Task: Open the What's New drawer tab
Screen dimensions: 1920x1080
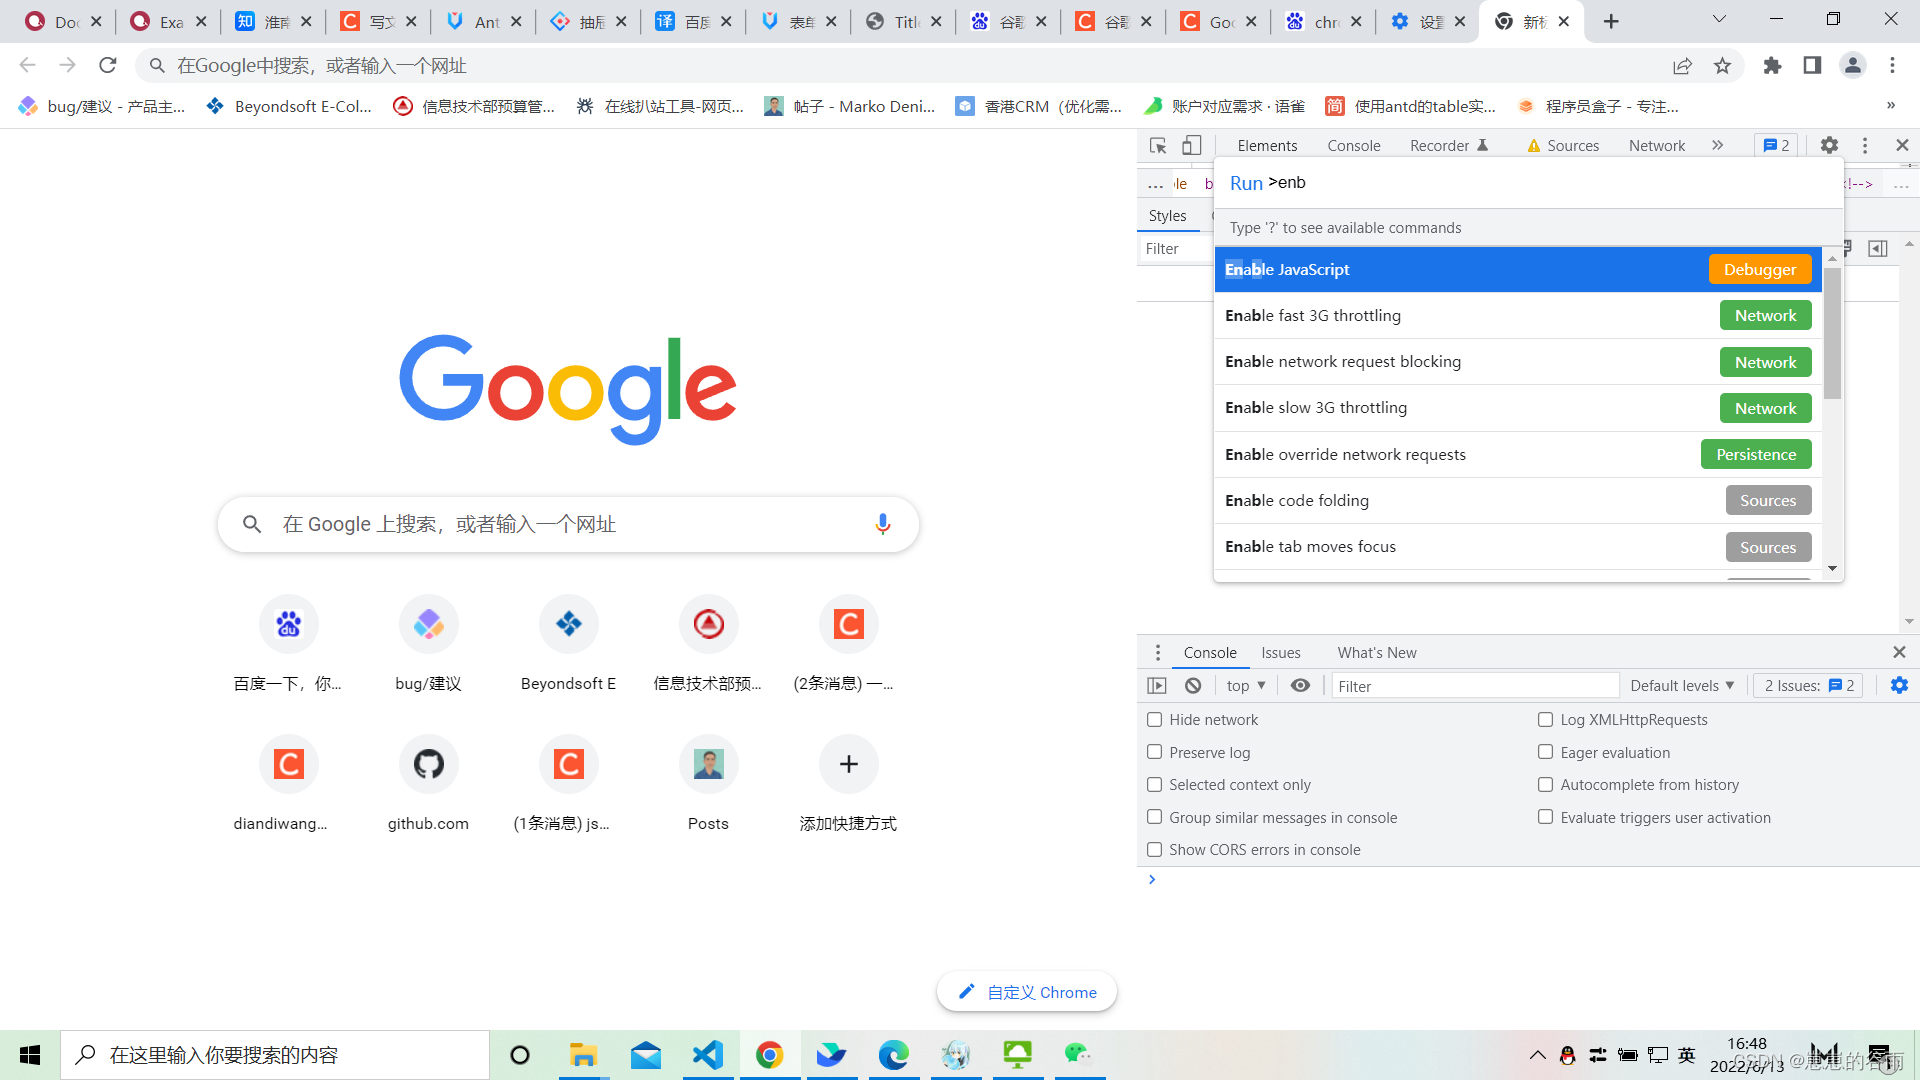Action: click(x=1376, y=653)
